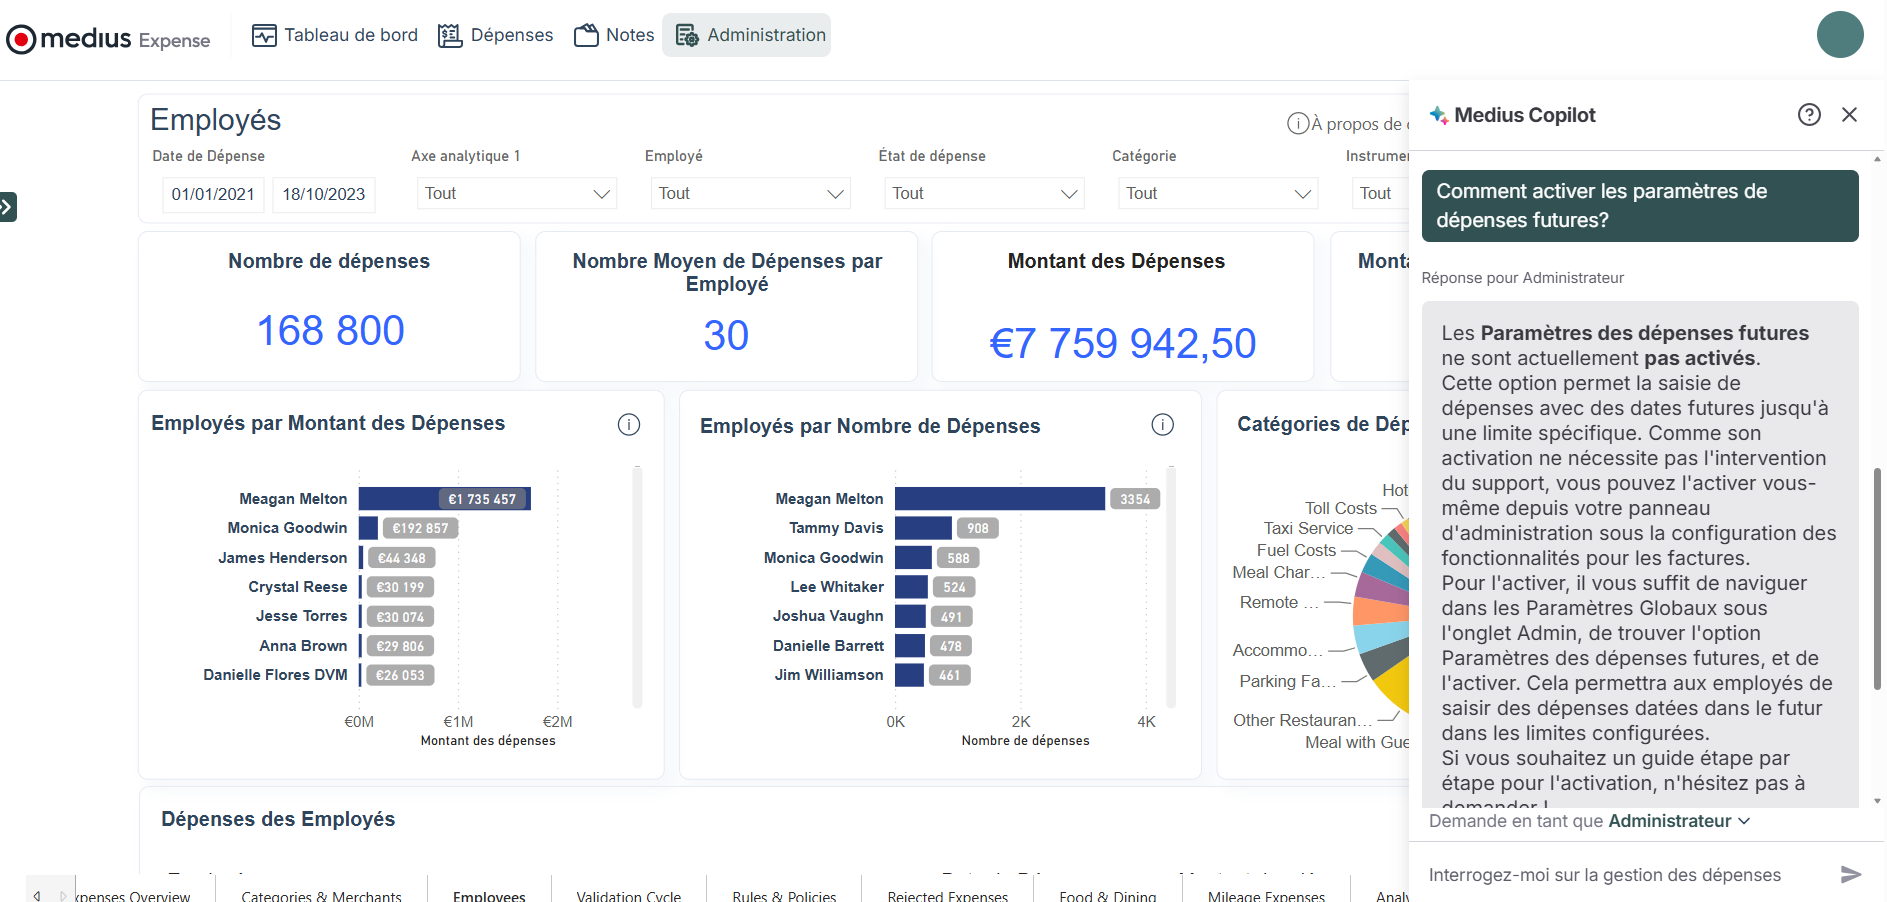
Task: Click the €7 759 942,50 amount value
Action: coord(1122,343)
